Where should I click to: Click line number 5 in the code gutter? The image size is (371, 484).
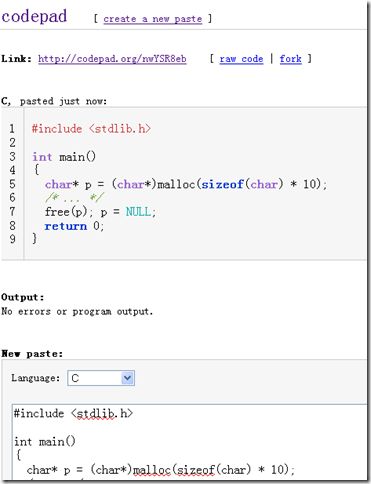coord(12,184)
